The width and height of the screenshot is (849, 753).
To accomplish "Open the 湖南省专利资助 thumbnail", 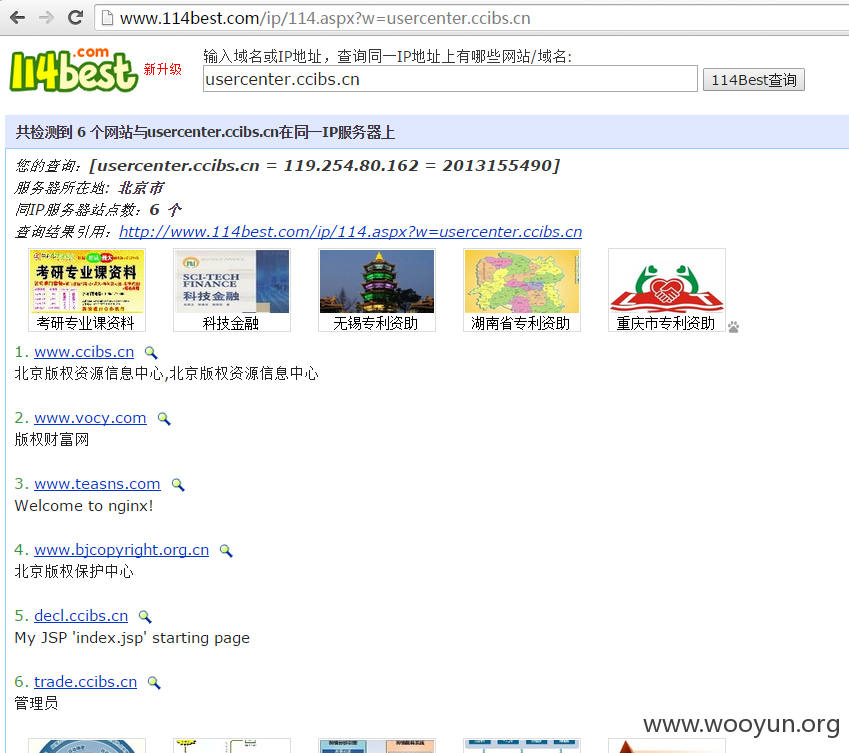I will coord(522,290).
